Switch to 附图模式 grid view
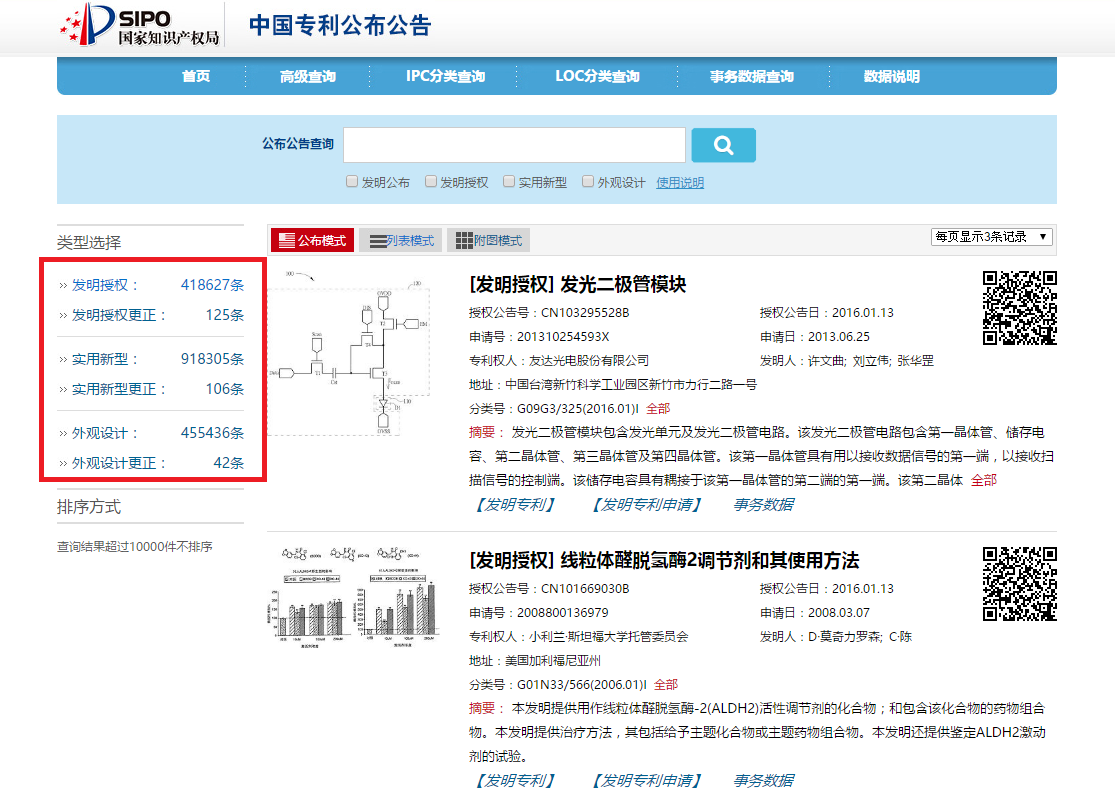 tap(488, 240)
